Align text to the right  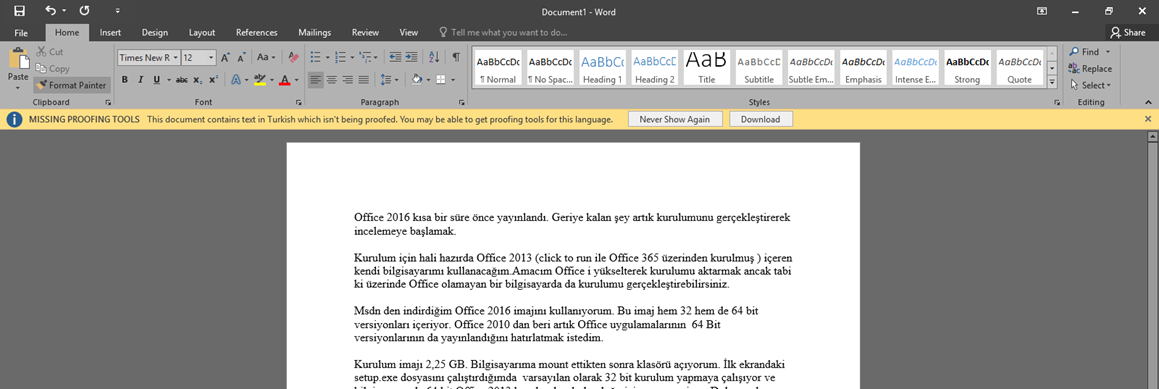coord(347,79)
